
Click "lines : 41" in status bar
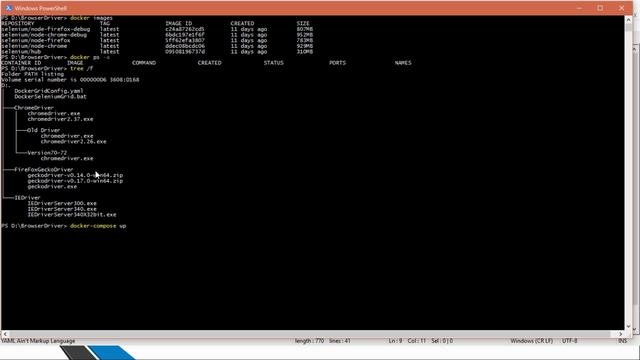coord(340,341)
